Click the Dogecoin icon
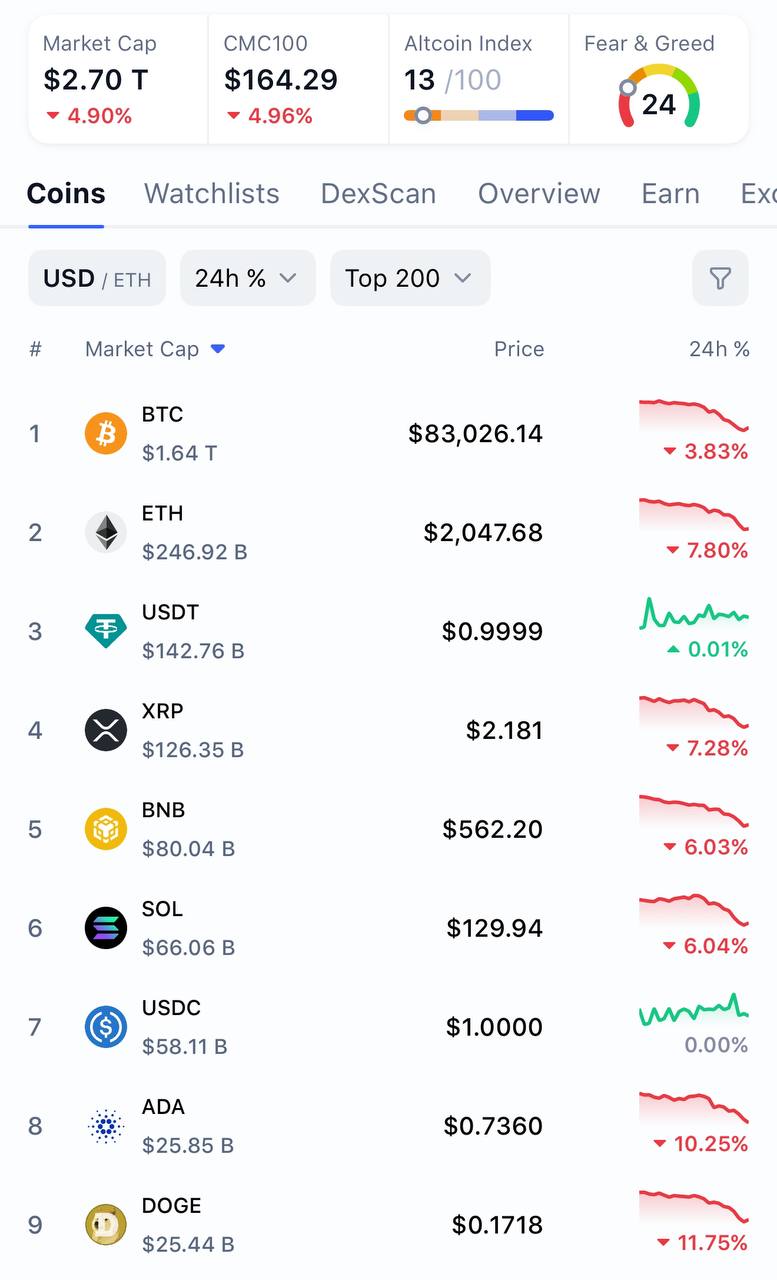The height and width of the screenshot is (1280, 777). pyautogui.click(x=105, y=1225)
